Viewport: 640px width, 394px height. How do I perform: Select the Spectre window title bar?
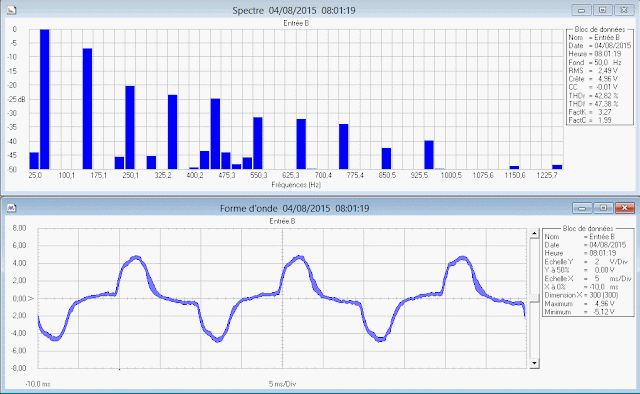tap(294, 10)
